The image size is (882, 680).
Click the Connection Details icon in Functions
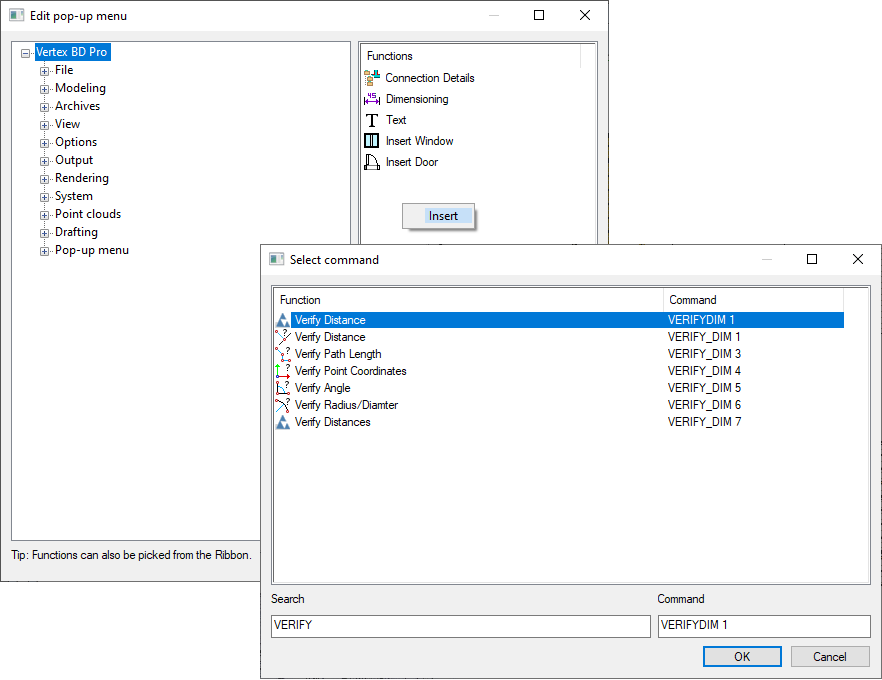[x=372, y=78]
